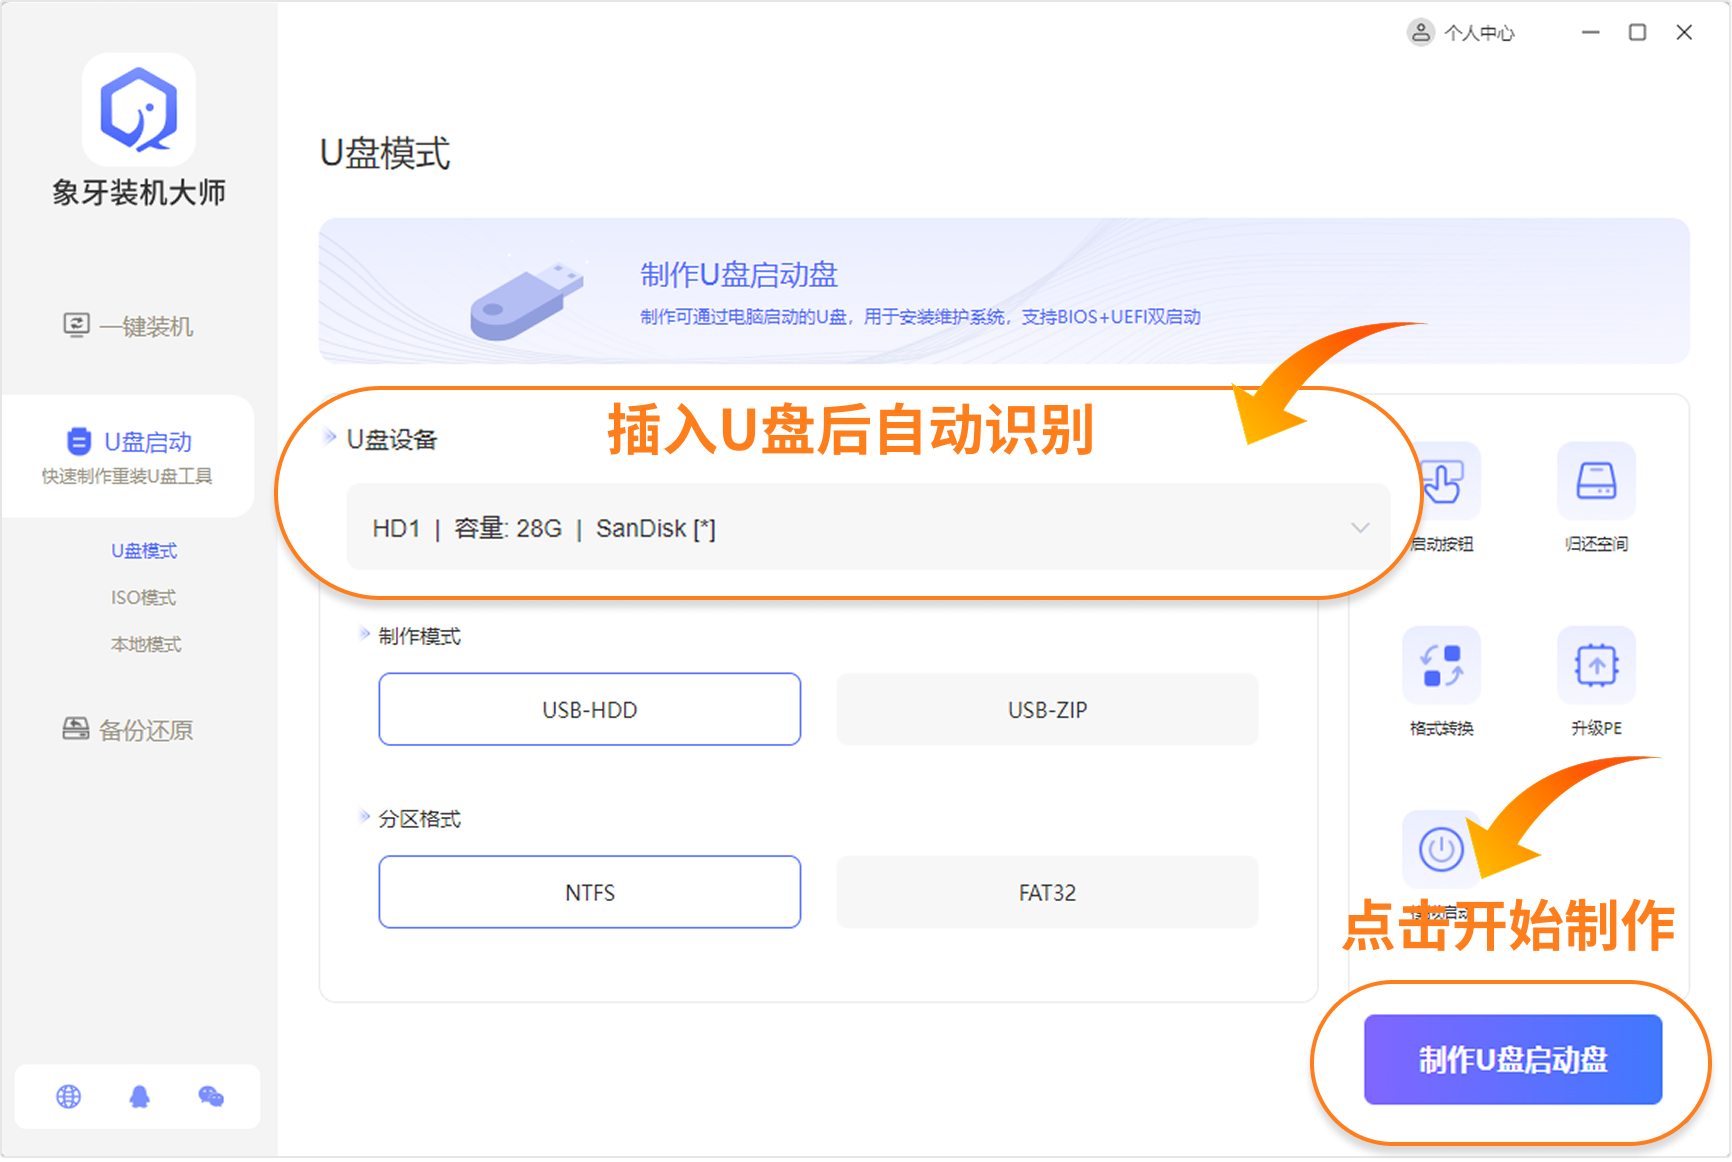The width and height of the screenshot is (1732, 1162).
Task: Select 本地模式 in sidebar
Action: coord(146,644)
